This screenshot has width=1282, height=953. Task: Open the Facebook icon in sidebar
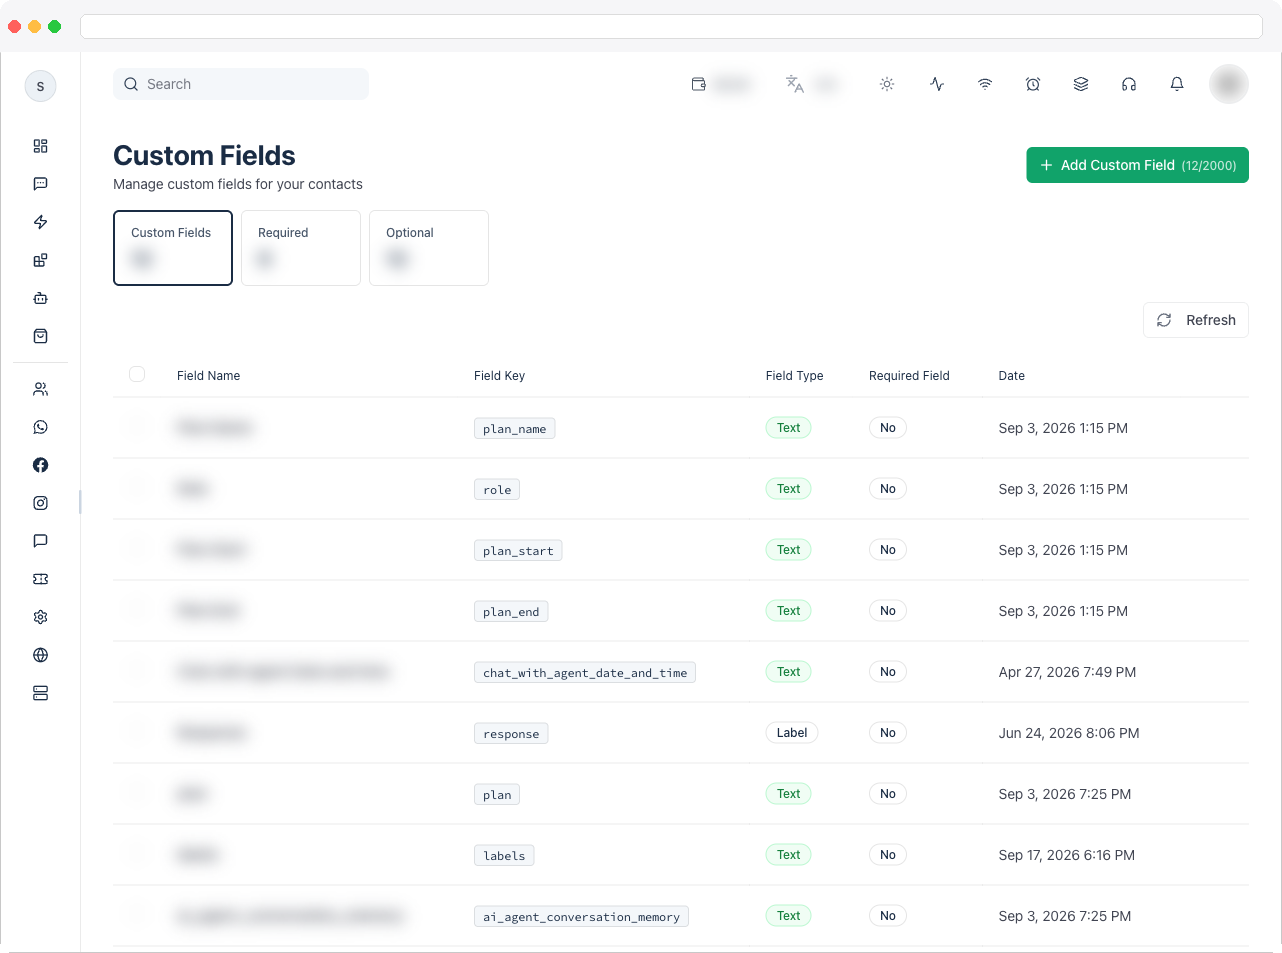[x=40, y=465]
